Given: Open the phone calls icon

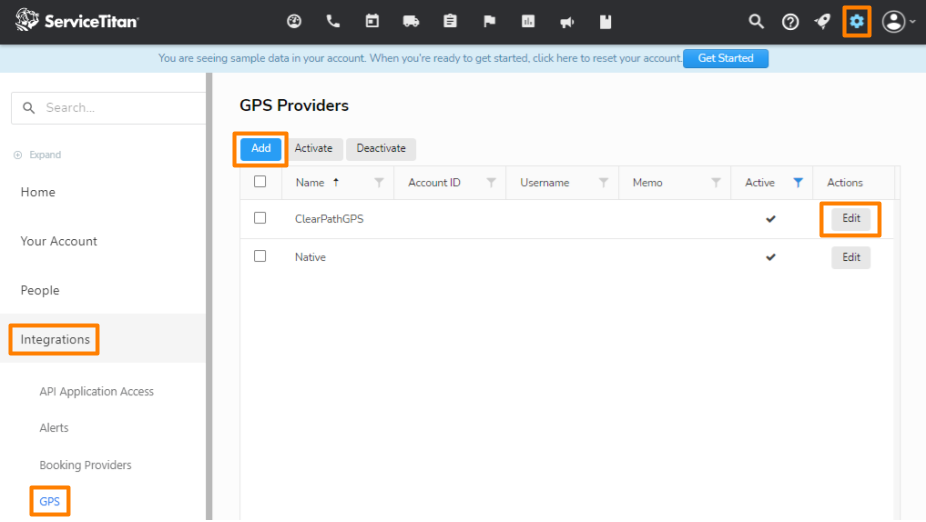Looking at the screenshot, I should point(333,22).
